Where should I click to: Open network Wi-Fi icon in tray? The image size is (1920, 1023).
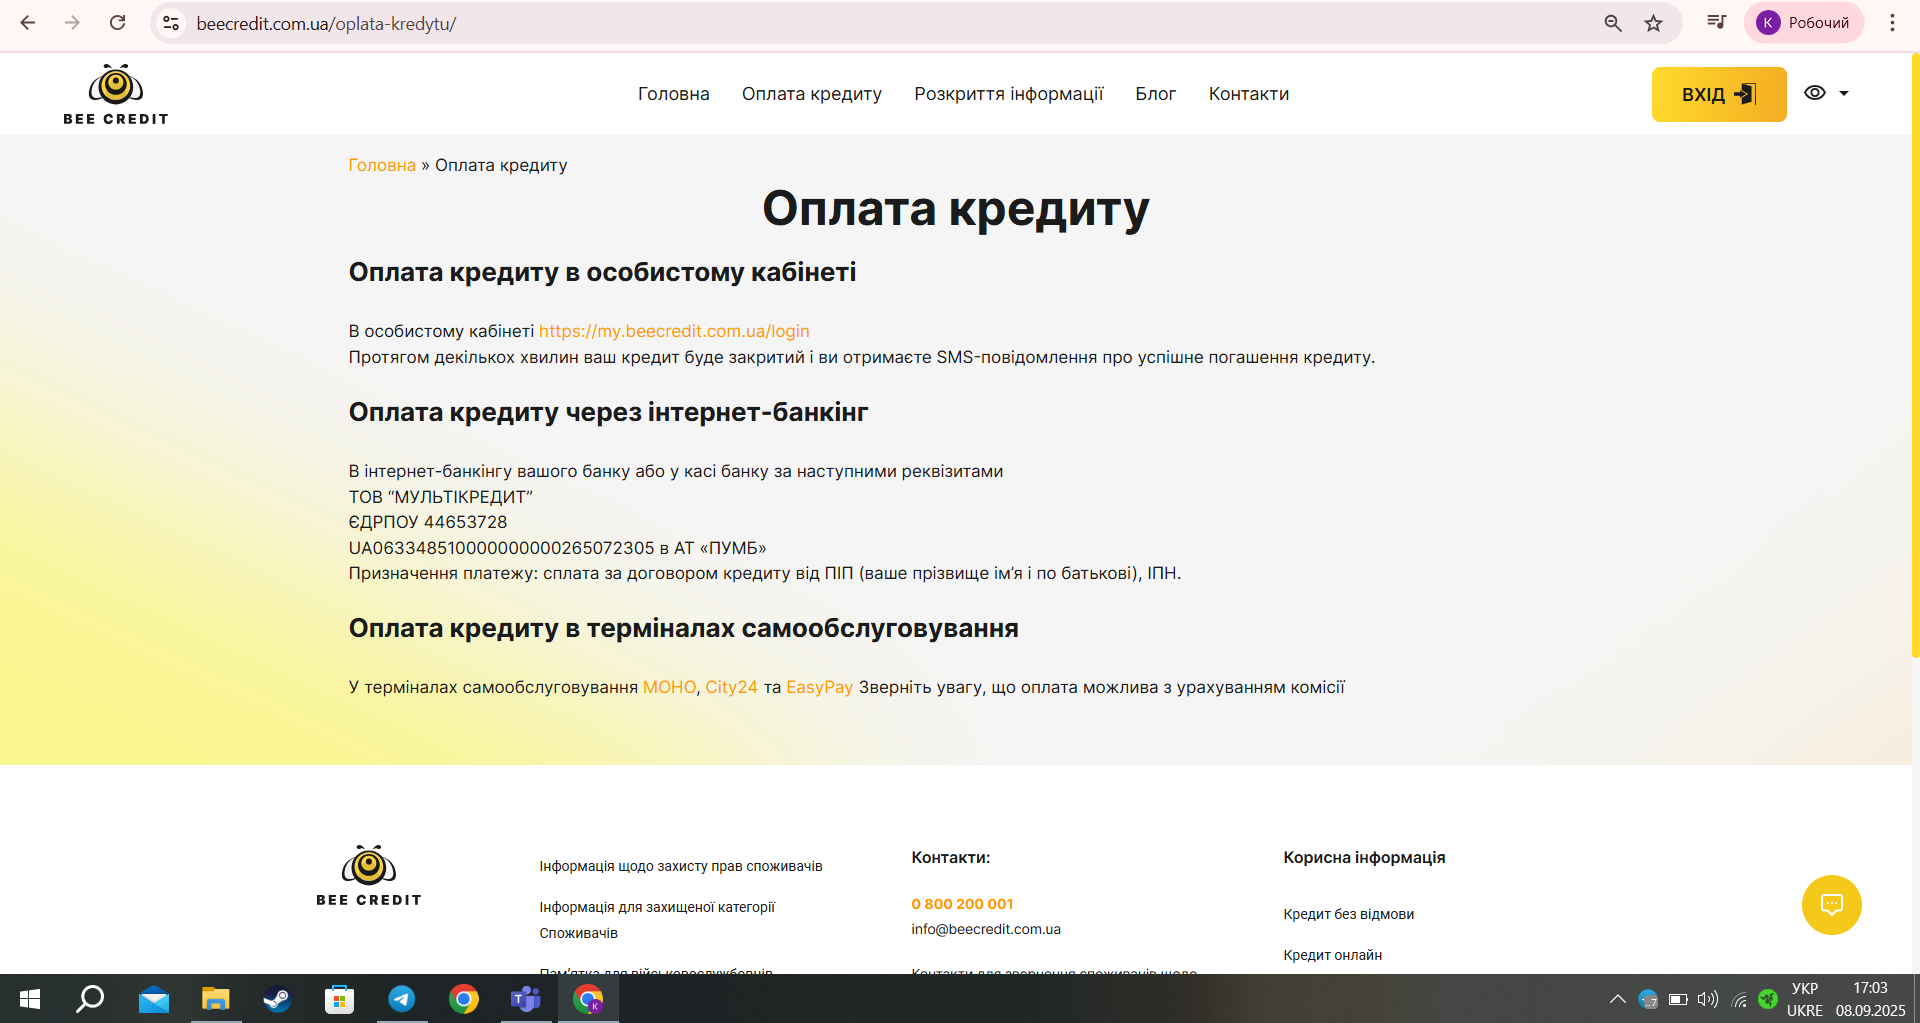point(1739,999)
